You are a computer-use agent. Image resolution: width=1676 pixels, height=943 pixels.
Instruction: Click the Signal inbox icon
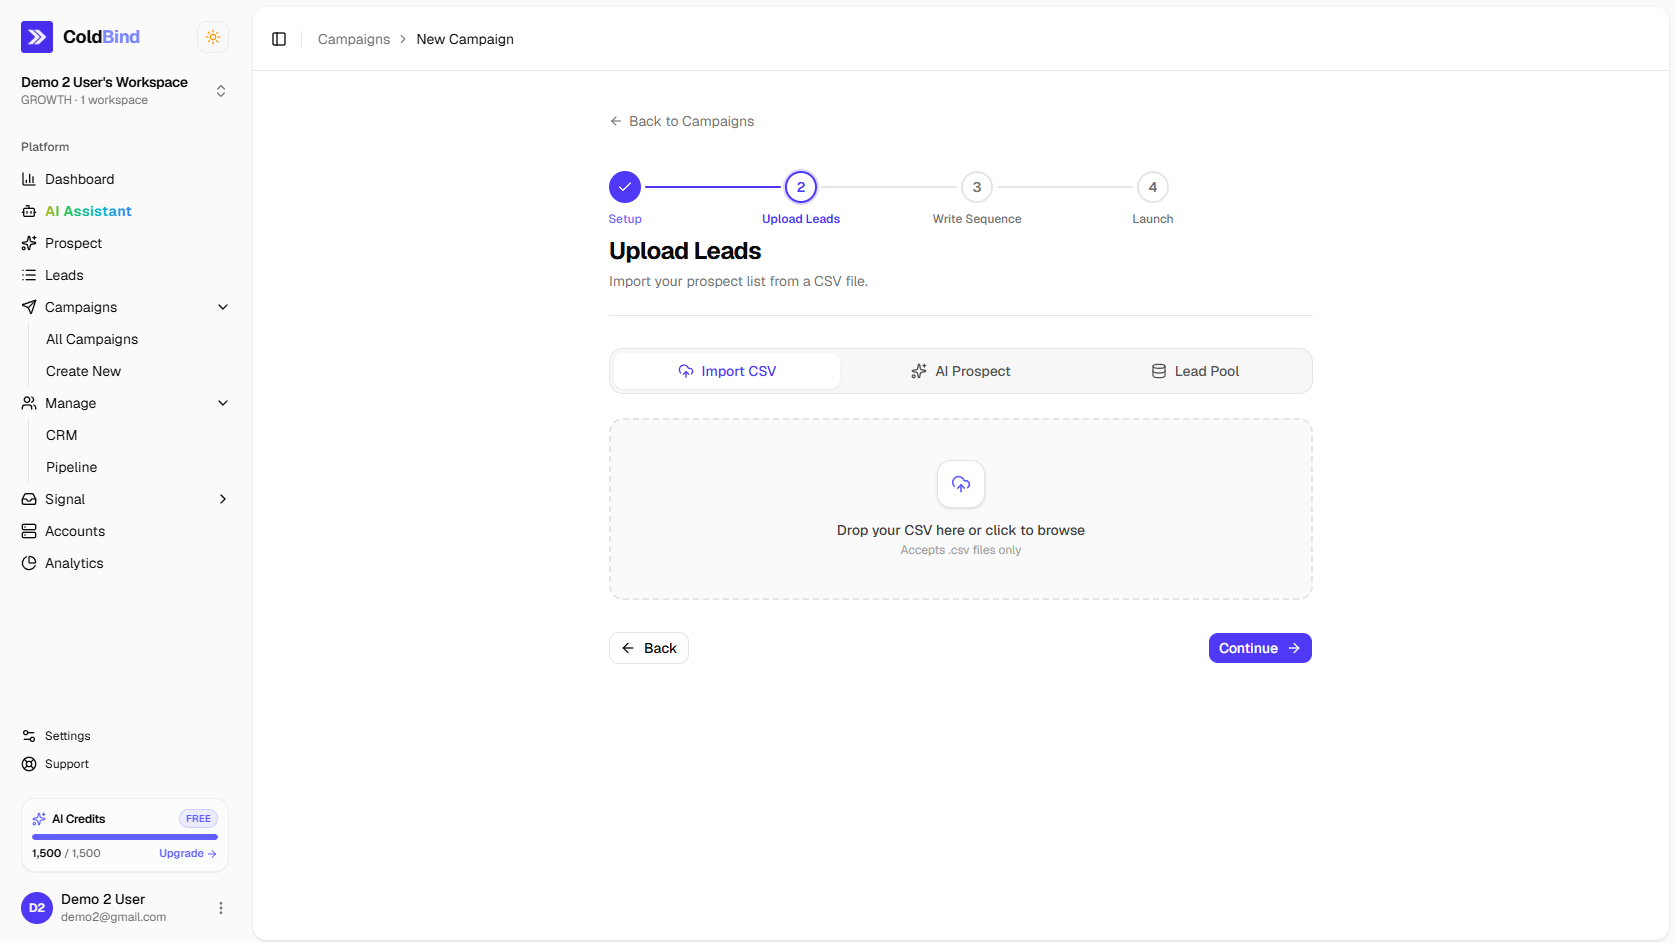29,499
